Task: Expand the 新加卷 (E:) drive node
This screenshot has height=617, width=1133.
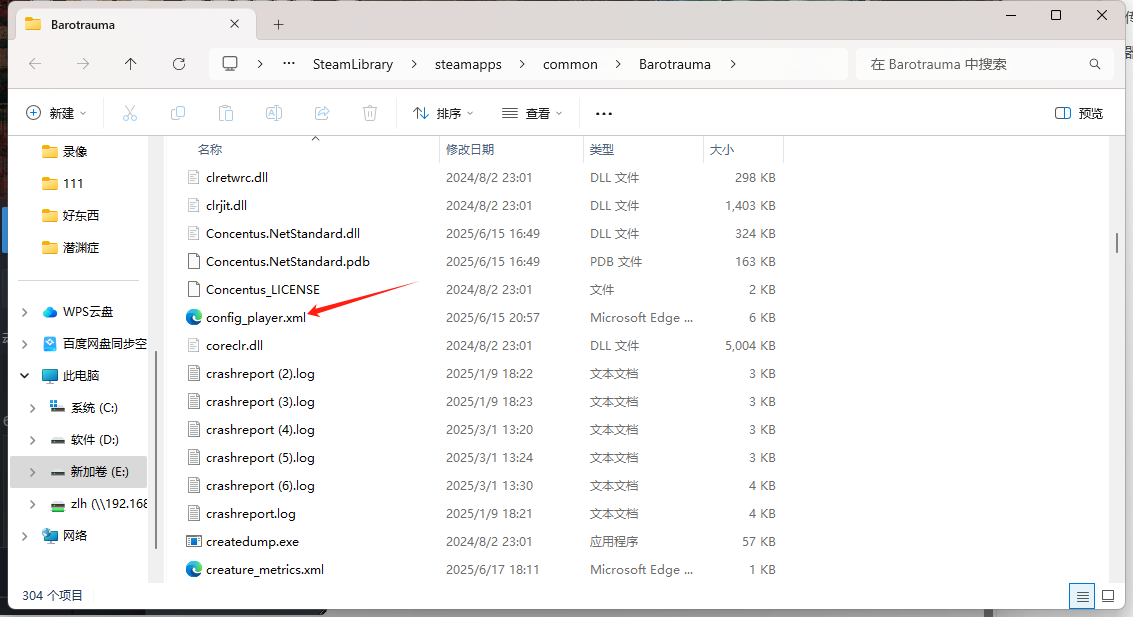Action: point(33,472)
